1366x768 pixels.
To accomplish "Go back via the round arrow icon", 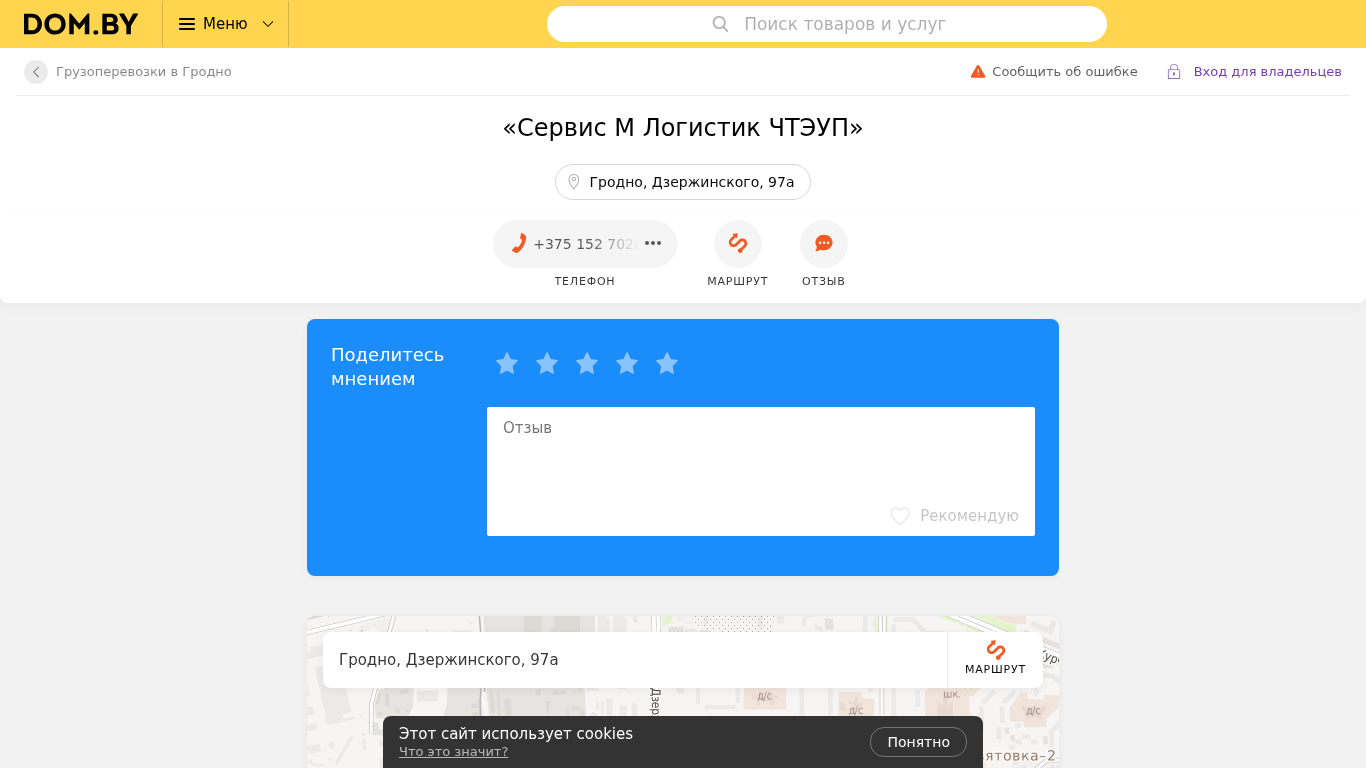I will click(36, 72).
